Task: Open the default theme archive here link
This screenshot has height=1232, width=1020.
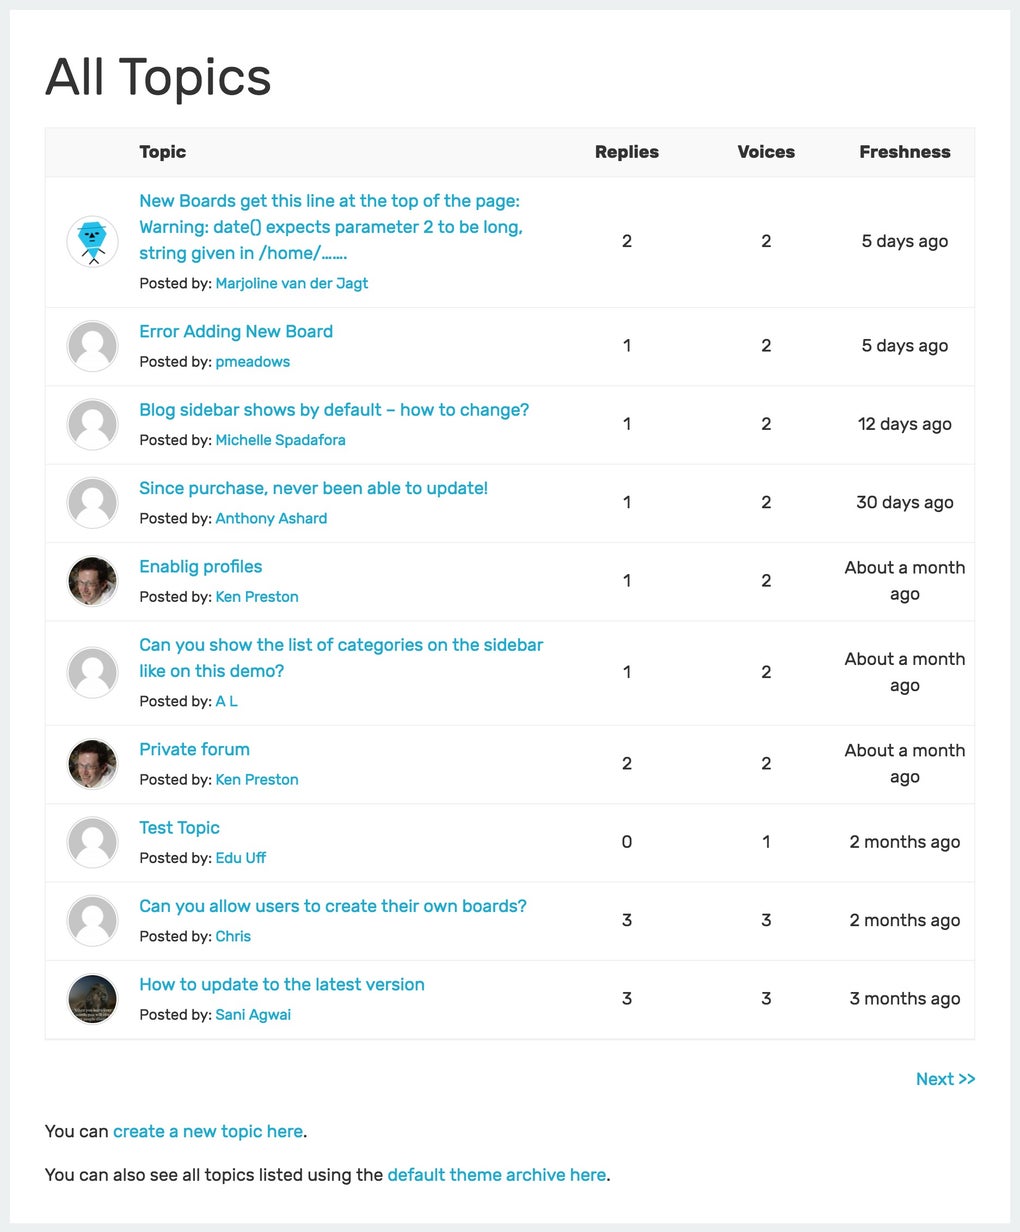Action: 497,1175
